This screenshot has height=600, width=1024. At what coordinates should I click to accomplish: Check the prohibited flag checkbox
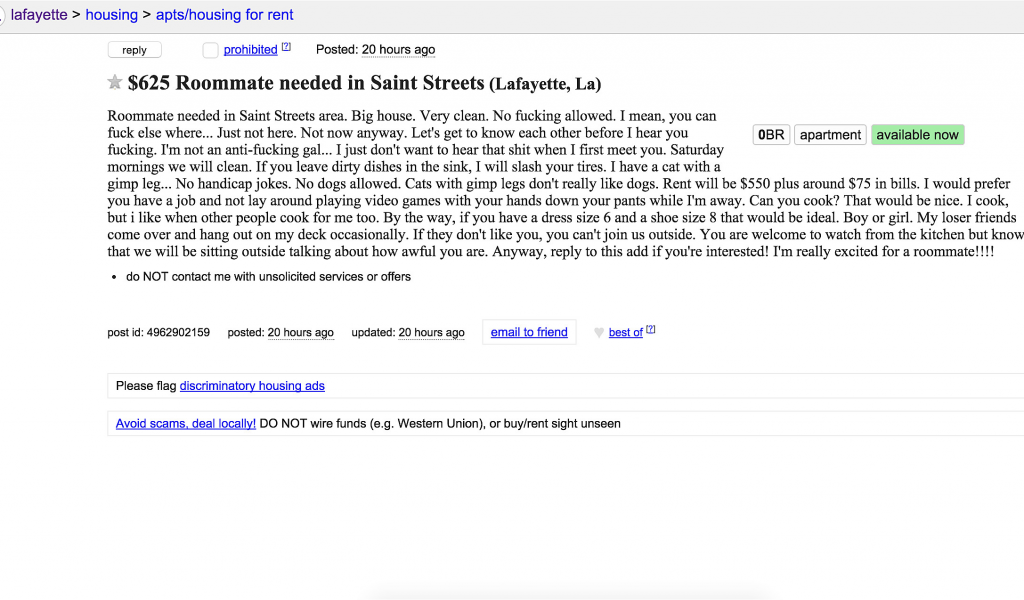210,50
